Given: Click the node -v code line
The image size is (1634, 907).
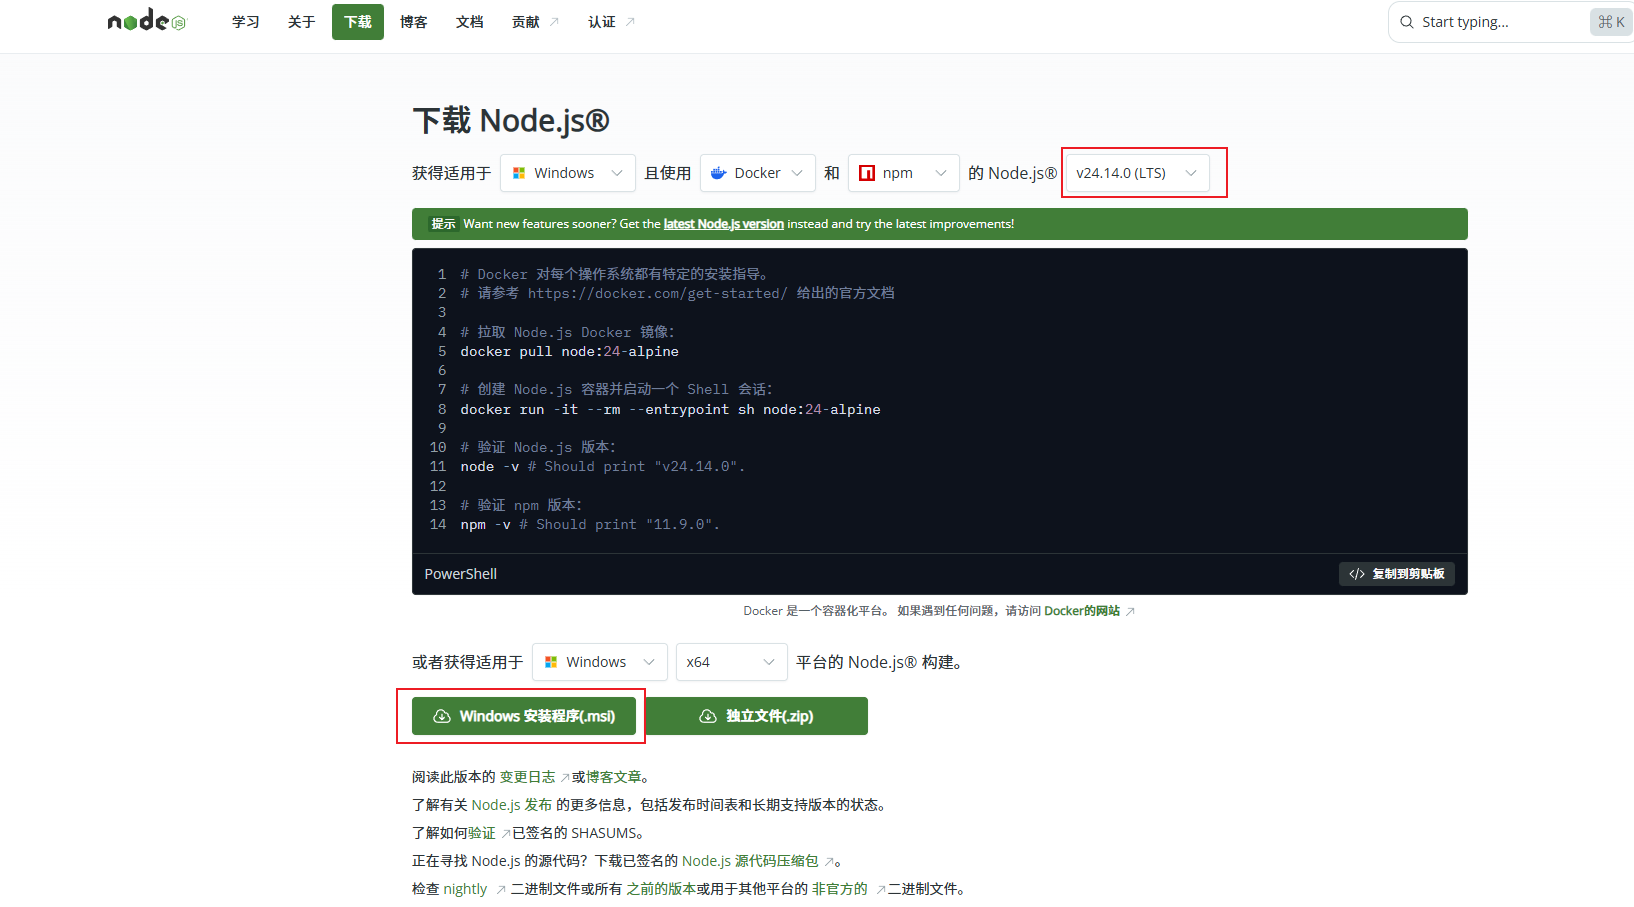Looking at the screenshot, I should click(603, 467).
